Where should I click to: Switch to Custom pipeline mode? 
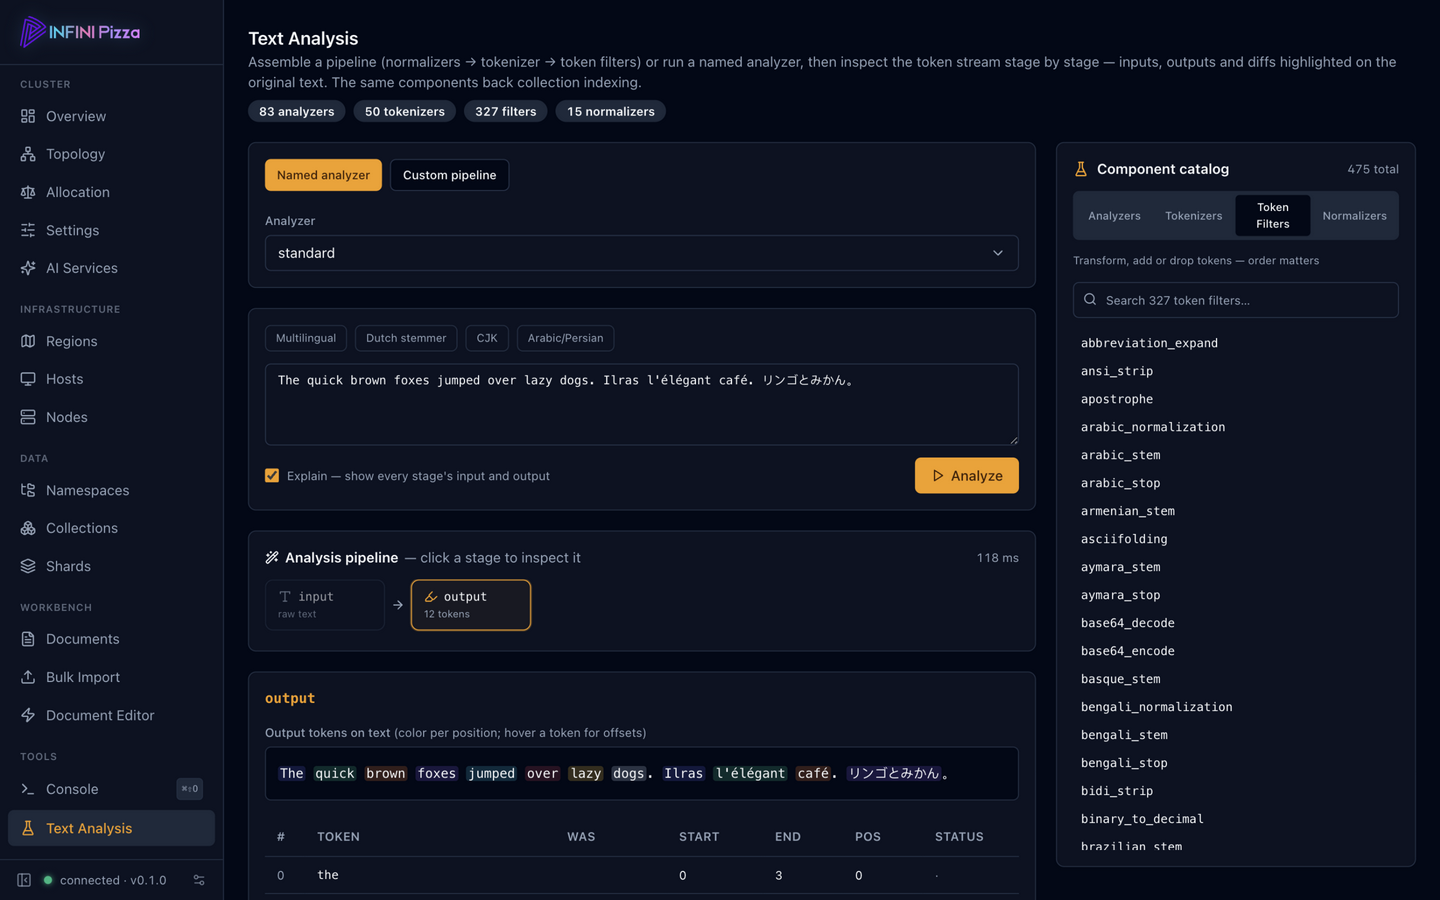tap(449, 175)
